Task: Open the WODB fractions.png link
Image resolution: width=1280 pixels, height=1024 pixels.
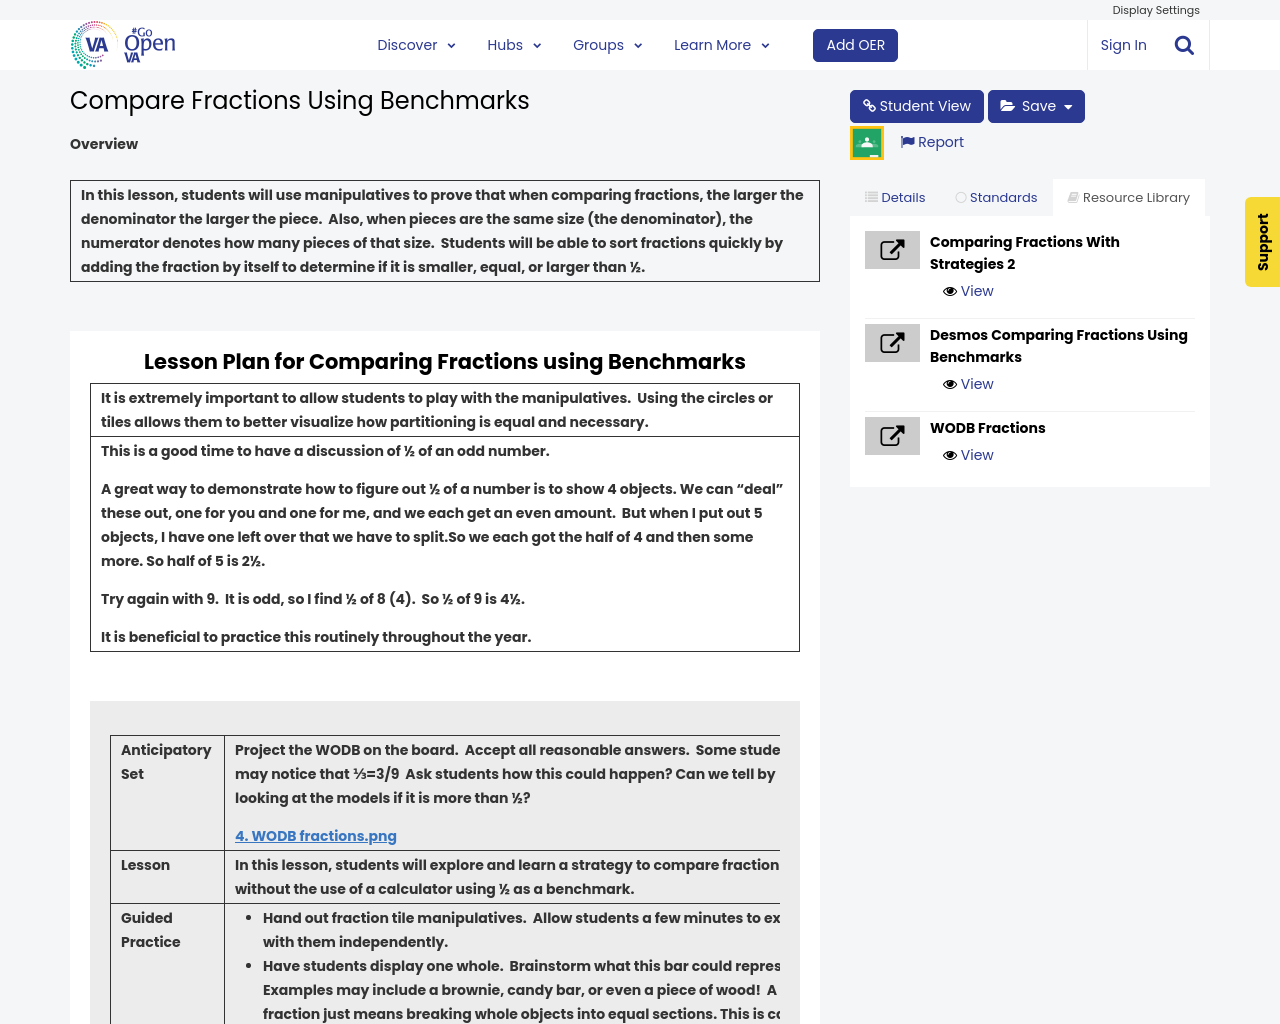Action: pyautogui.click(x=316, y=836)
